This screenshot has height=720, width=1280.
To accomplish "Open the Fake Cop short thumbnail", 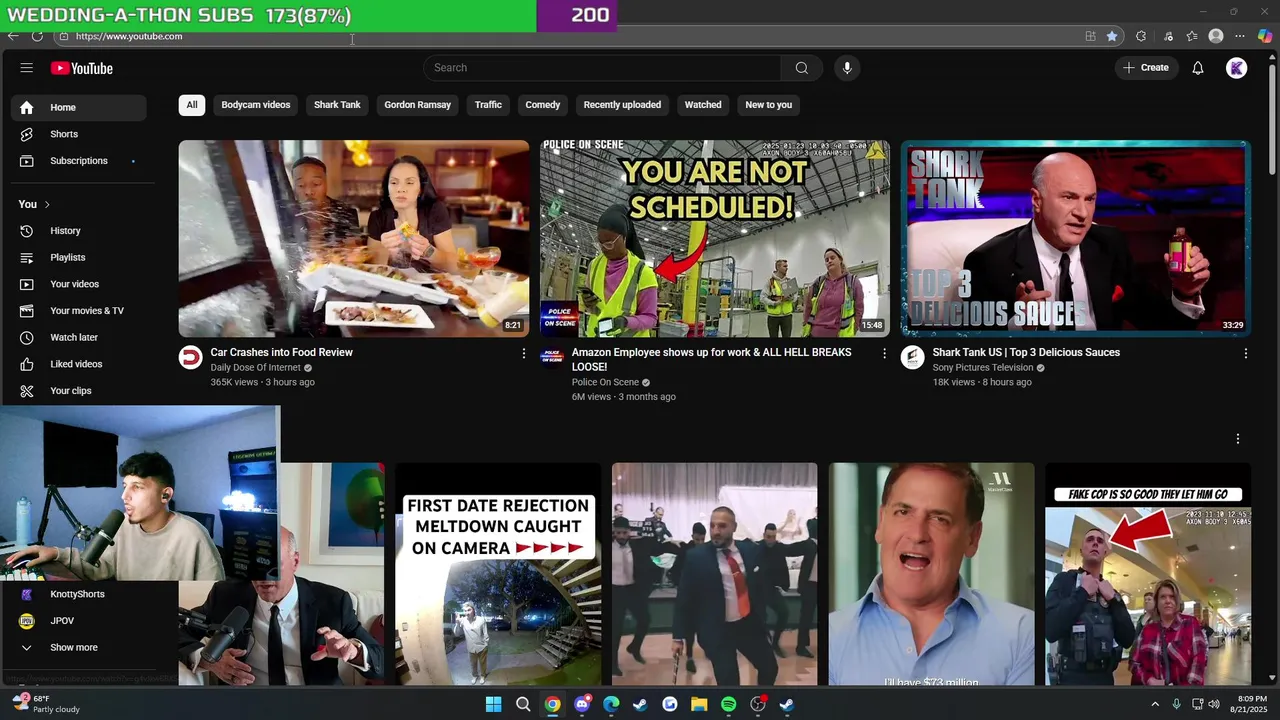I will [1148, 573].
